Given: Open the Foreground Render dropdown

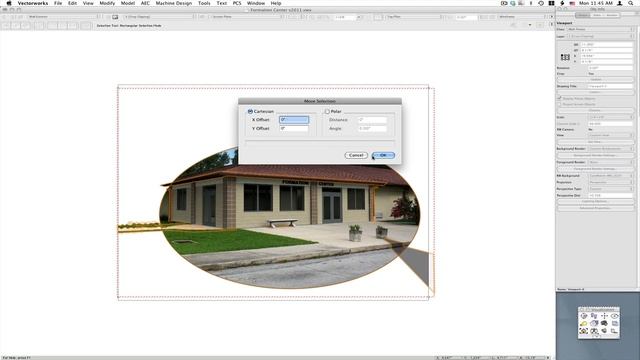Looking at the screenshot, I should point(611,162).
